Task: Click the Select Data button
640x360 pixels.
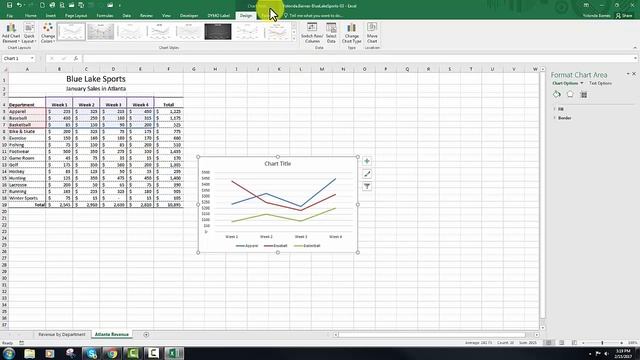Action: tap(331, 33)
